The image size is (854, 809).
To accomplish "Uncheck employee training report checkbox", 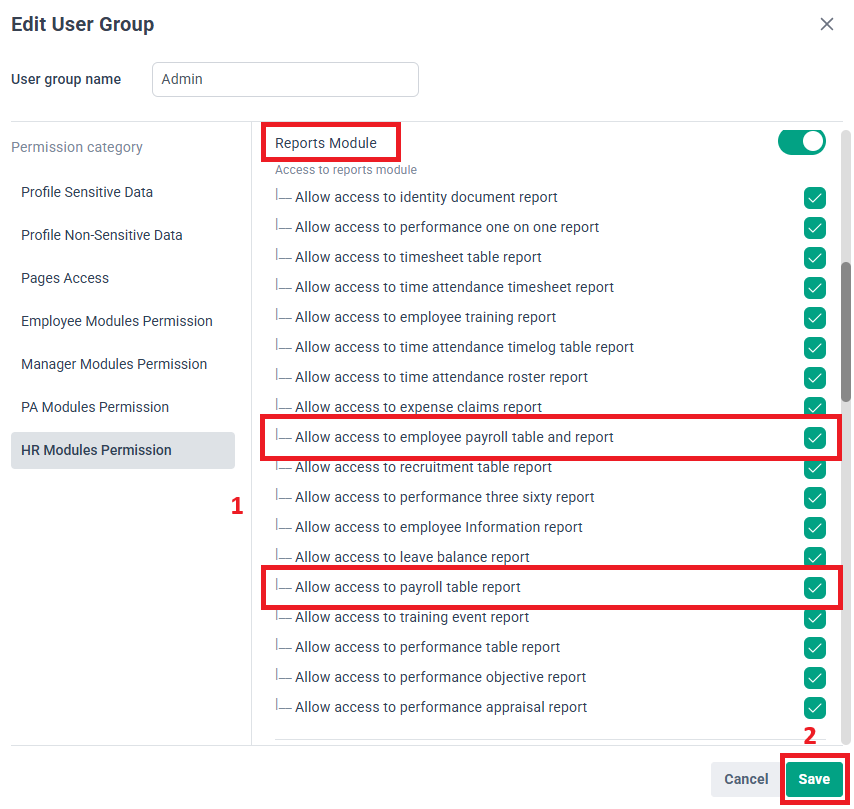I will coord(814,318).
